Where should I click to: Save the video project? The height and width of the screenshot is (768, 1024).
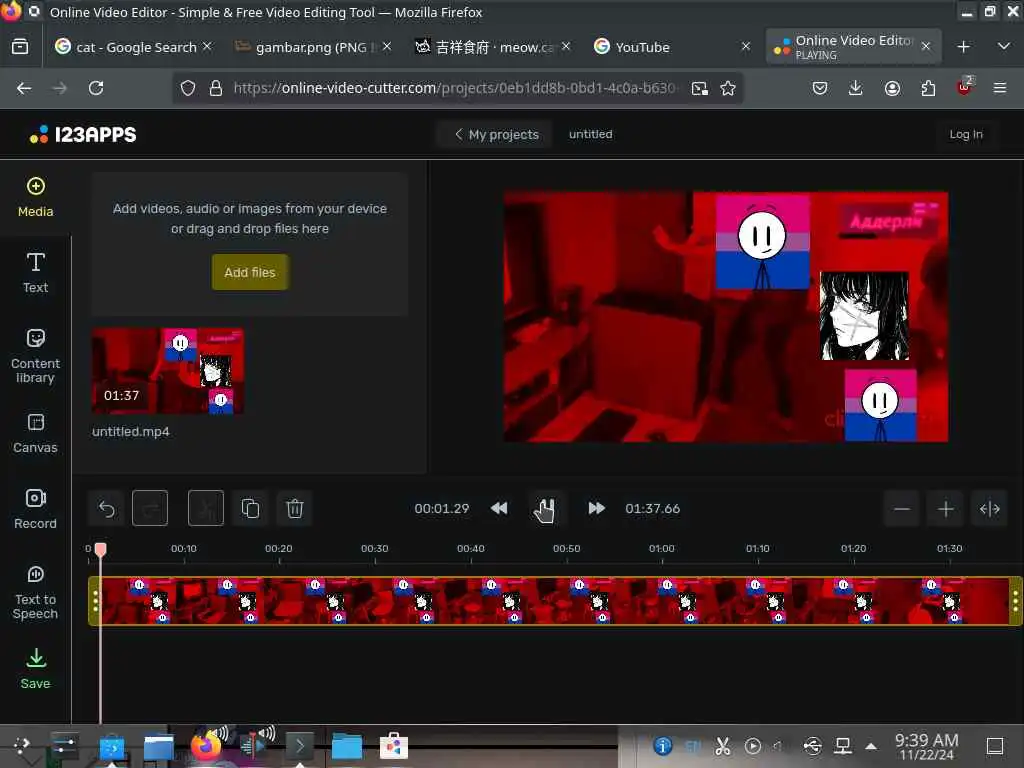(x=35, y=669)
